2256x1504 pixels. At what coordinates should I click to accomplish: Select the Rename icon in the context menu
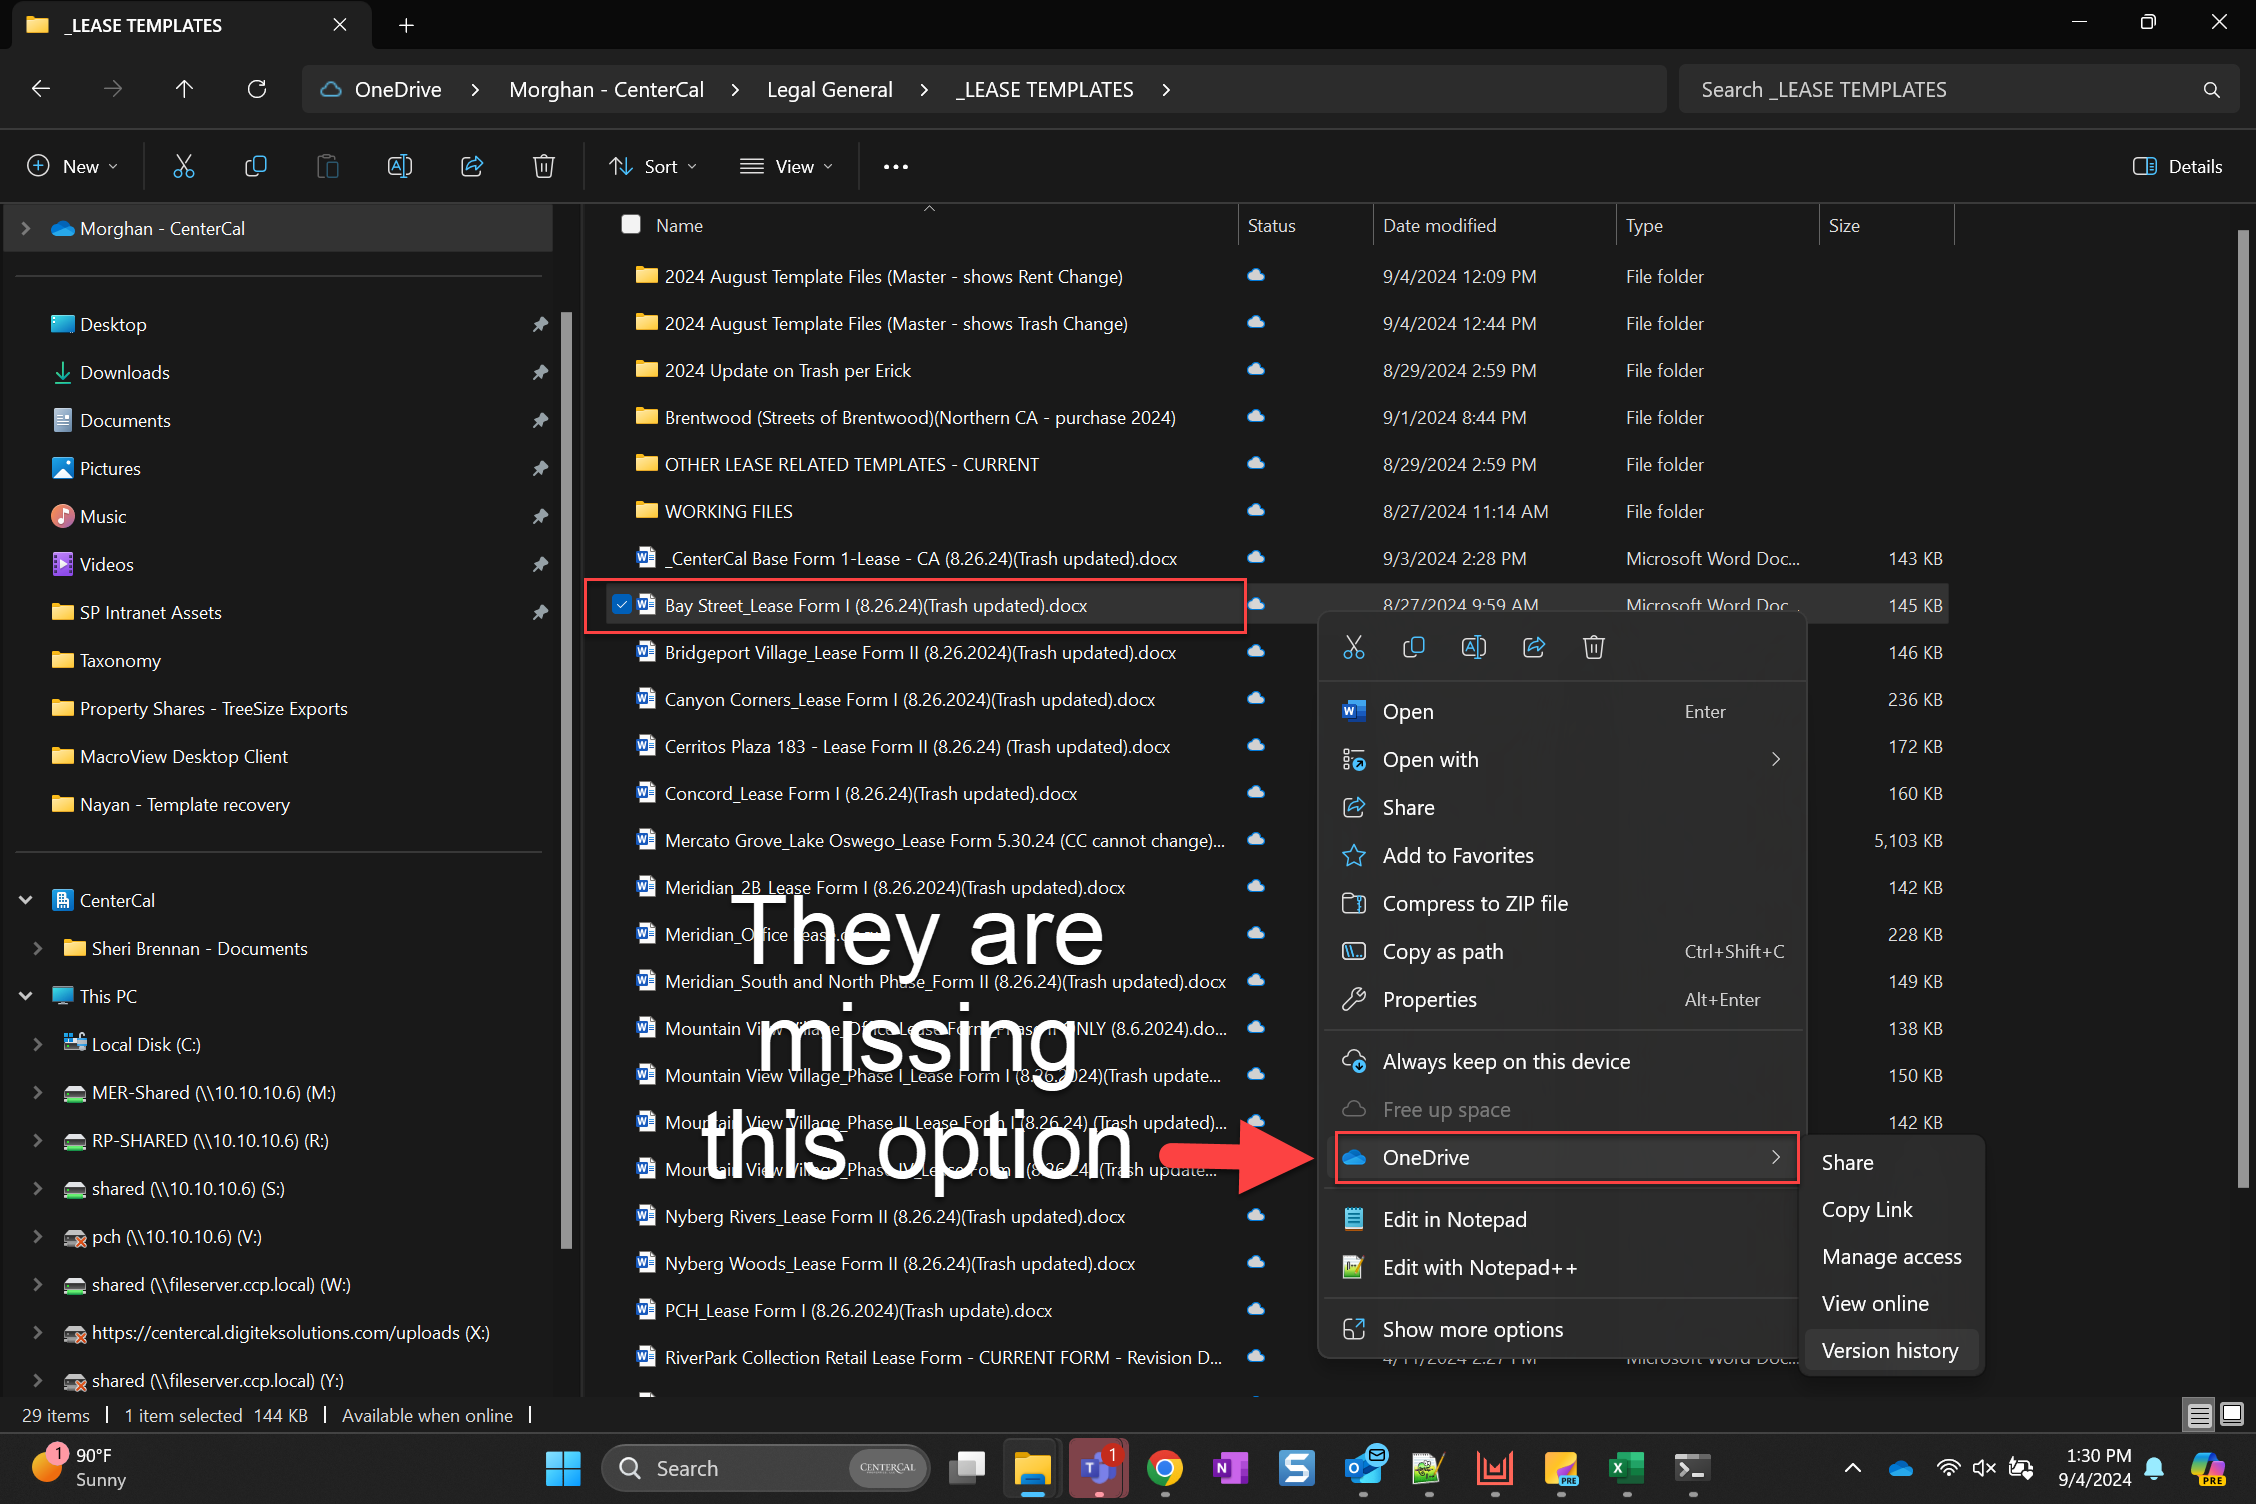[x=1473, y=647]
